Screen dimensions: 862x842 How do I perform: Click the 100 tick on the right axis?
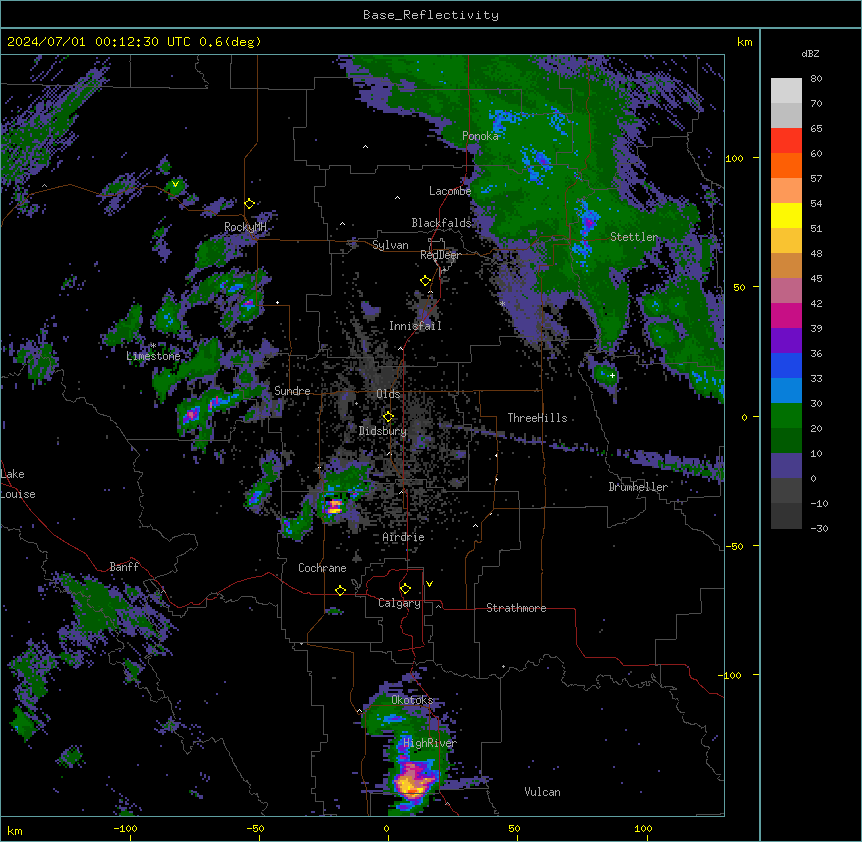734,158
